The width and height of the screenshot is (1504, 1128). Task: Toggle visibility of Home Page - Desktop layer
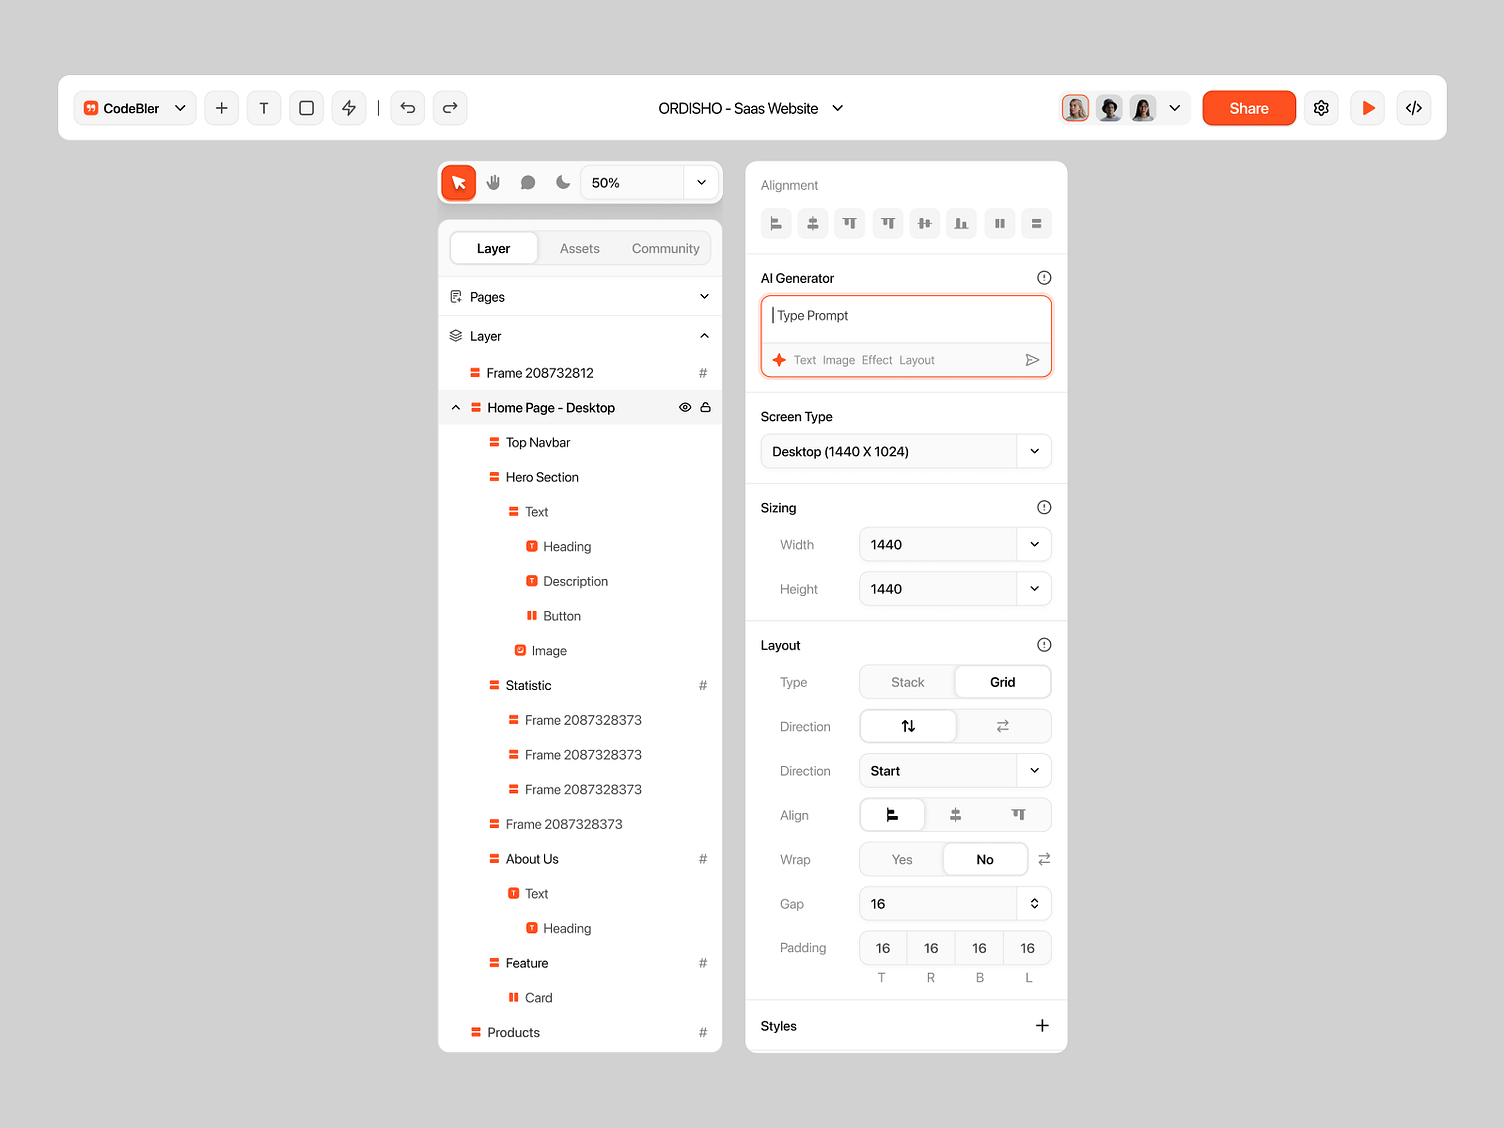(685, 408)
